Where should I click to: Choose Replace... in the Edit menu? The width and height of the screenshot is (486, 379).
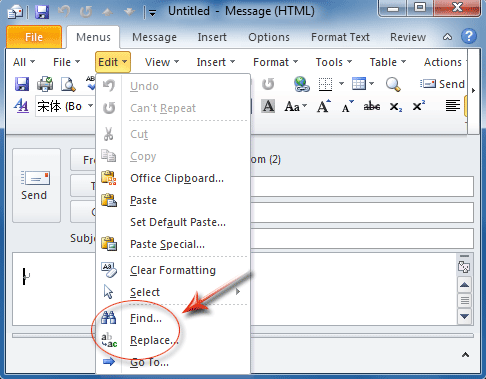coord(154,340)
